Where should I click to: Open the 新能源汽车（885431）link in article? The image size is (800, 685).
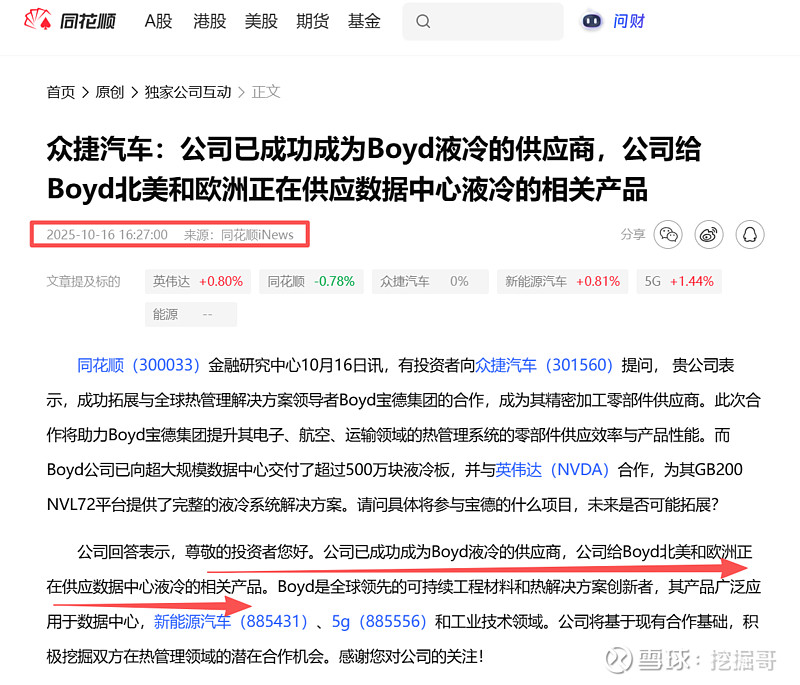(x=231, y=621)
